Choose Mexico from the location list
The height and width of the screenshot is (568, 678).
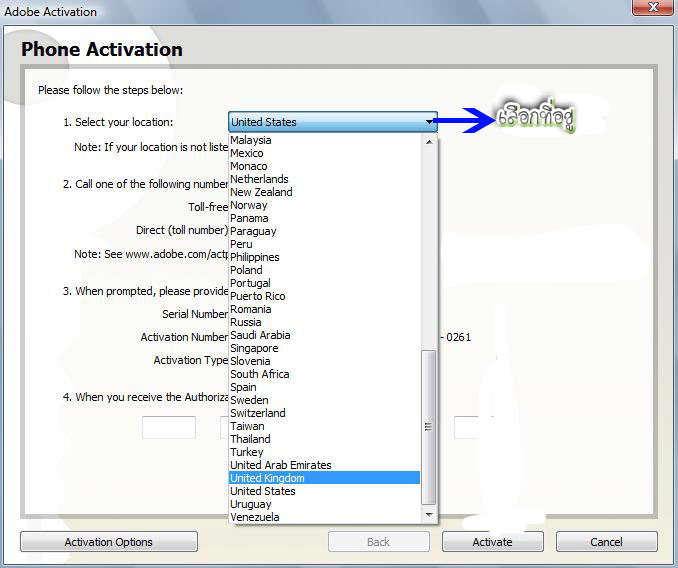point(325,153)
